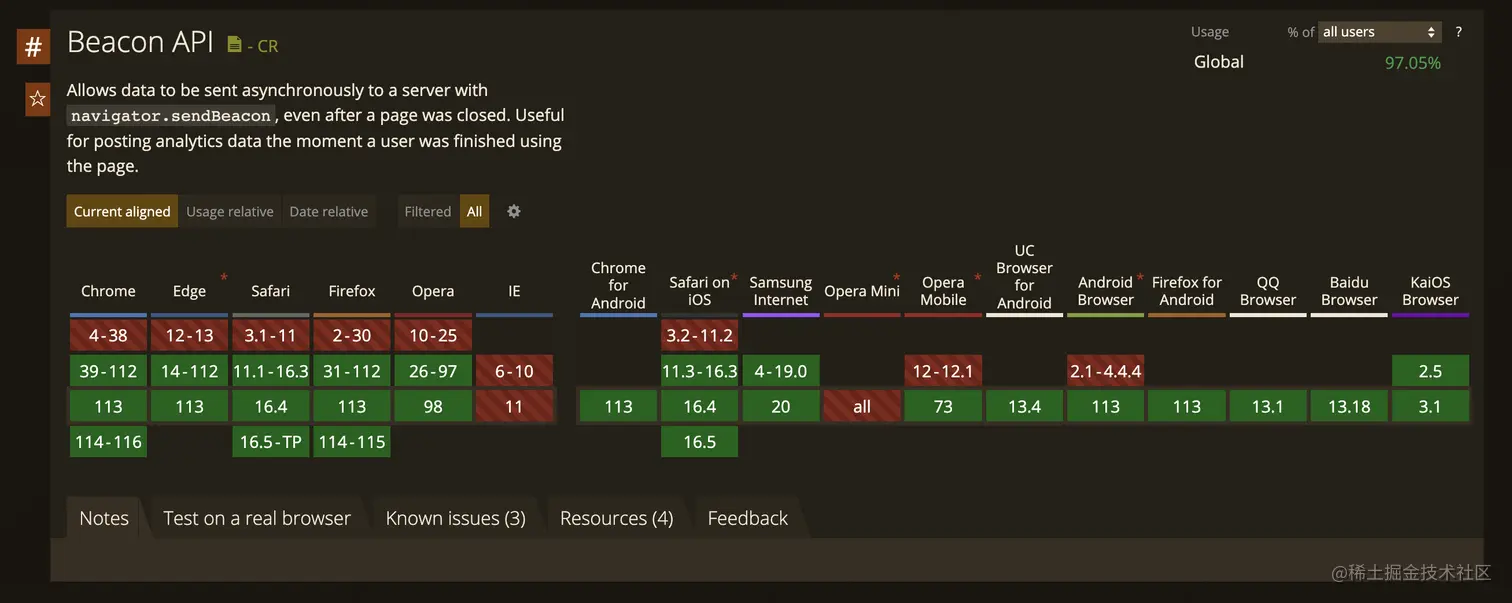The height and width of the screenshot is (603, 1512).
Task: Click the usage help question mark
Action: coord(1458,32)
